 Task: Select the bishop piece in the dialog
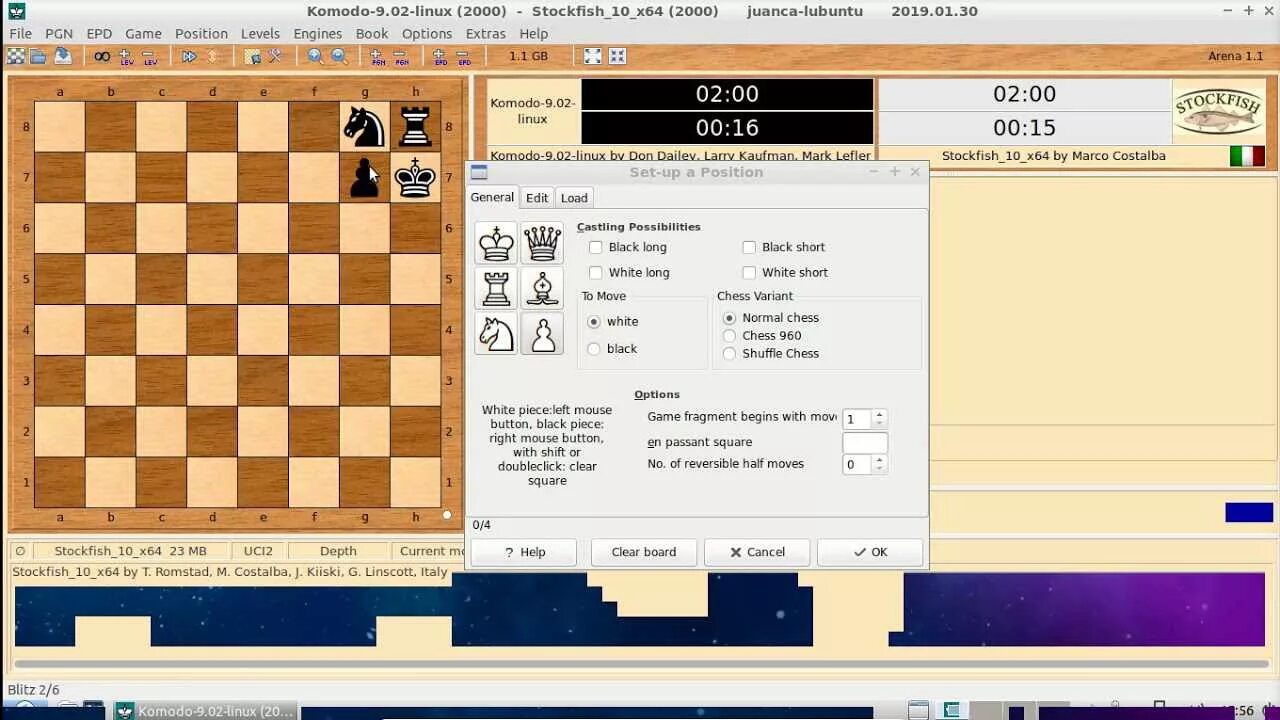coord(542,288)
